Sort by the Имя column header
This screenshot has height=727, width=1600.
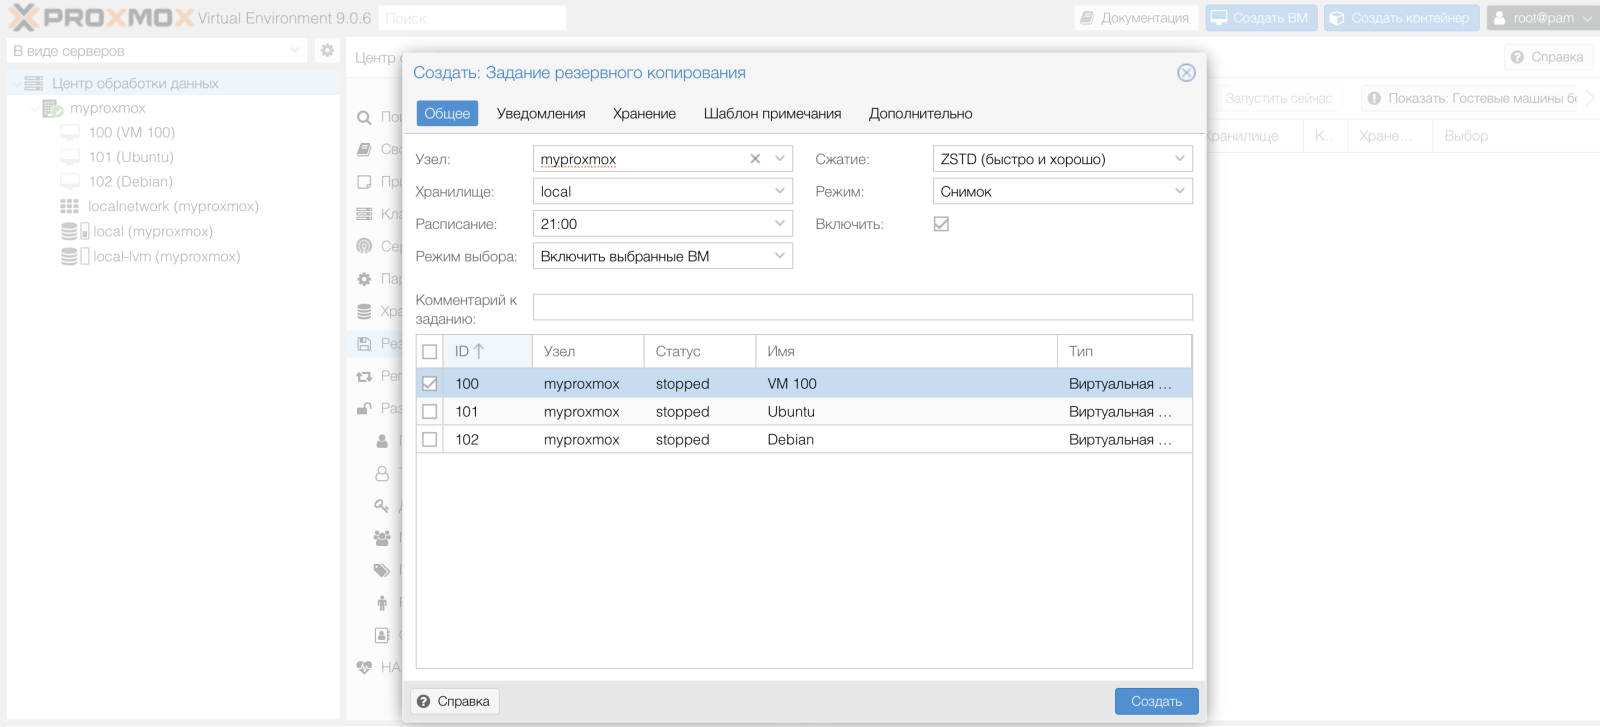(906, 352)
